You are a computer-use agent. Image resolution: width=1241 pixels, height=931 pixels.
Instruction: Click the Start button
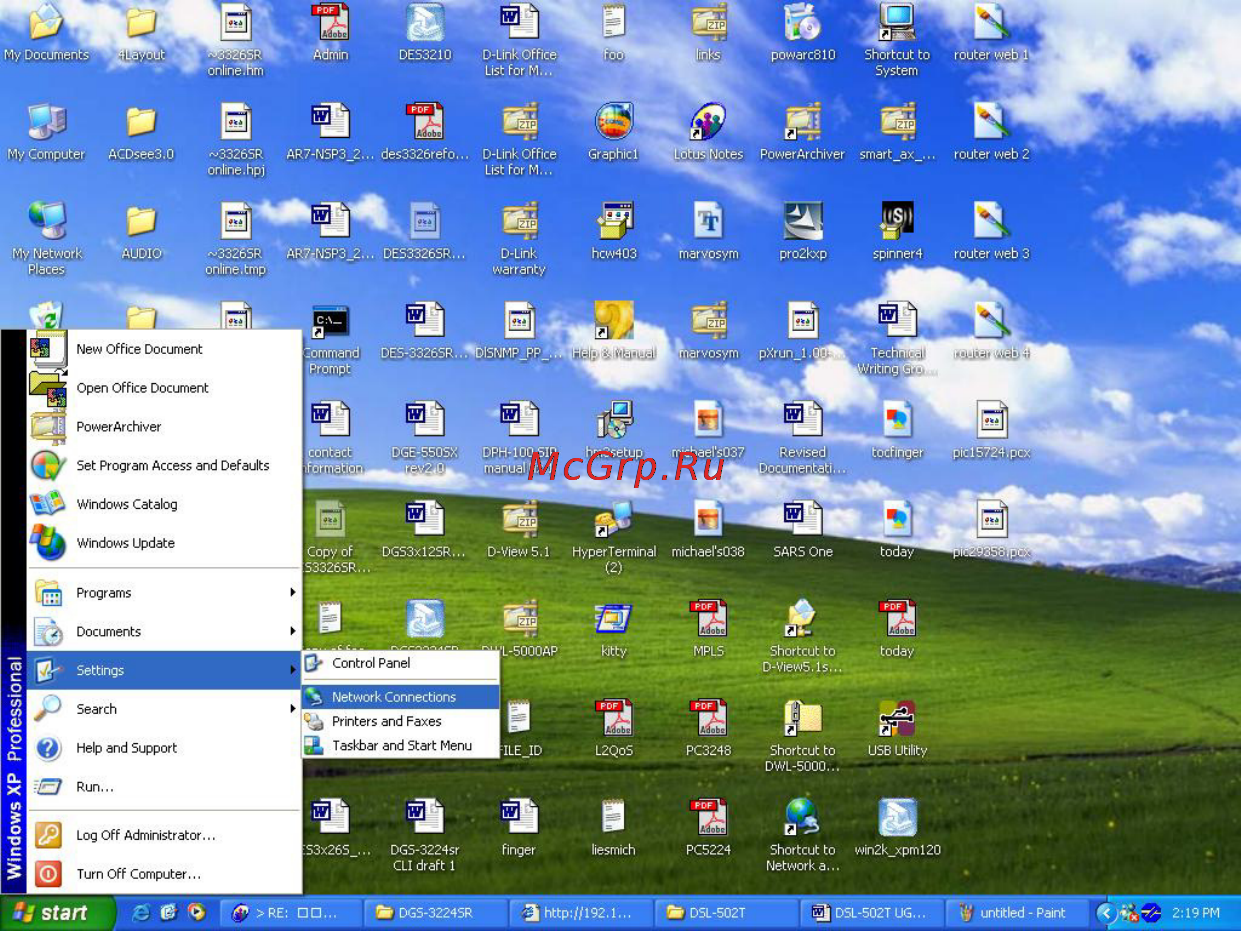click(x=58, y=913)
